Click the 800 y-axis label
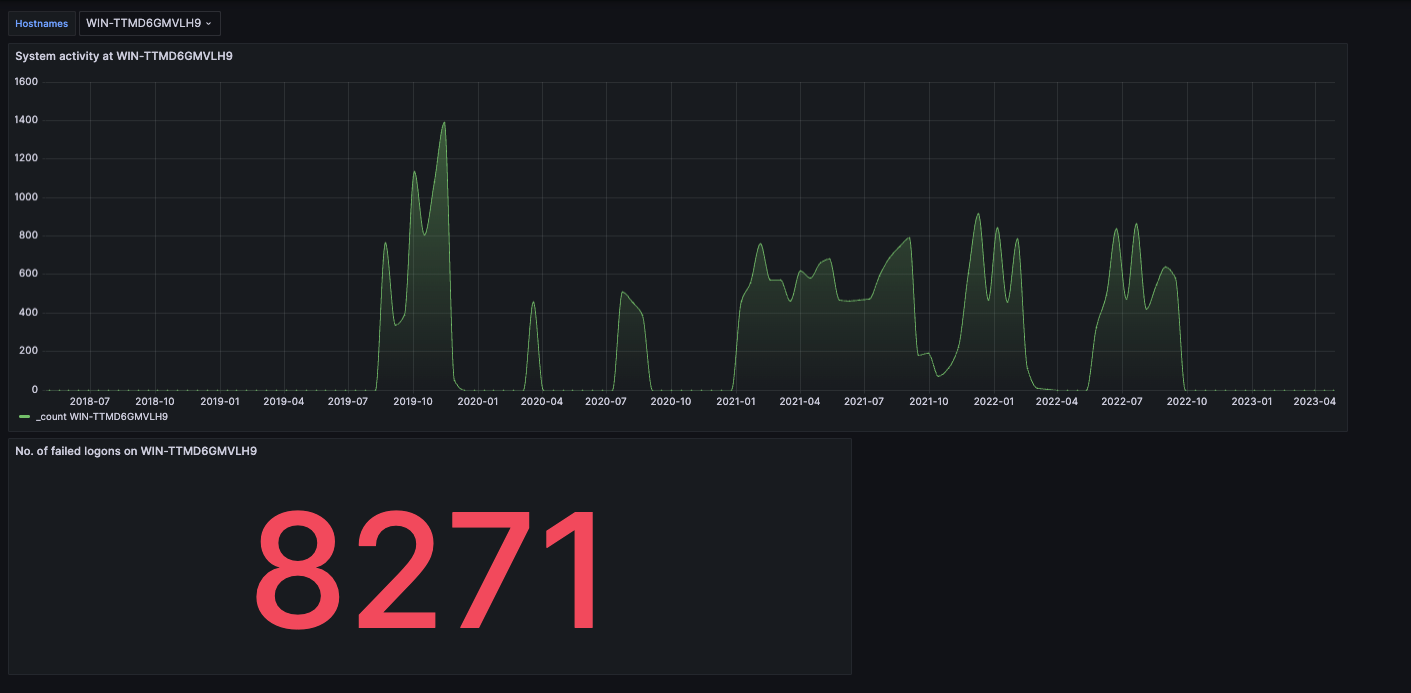Image resolution: width=1411 pixels, height=693 pixels. click(x=30, y=236)
